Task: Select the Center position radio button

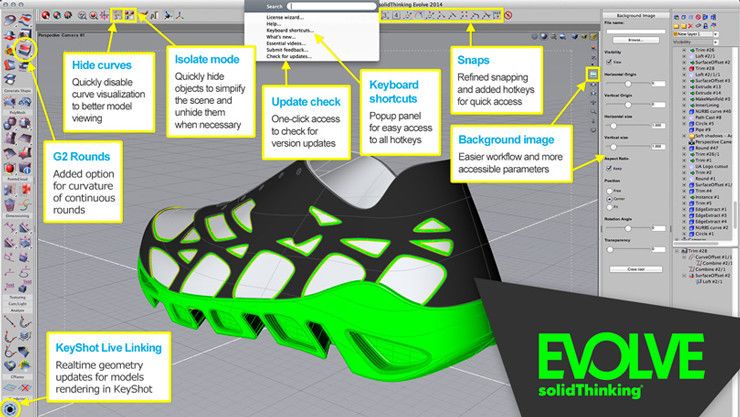Action: (x=609, y=199)
